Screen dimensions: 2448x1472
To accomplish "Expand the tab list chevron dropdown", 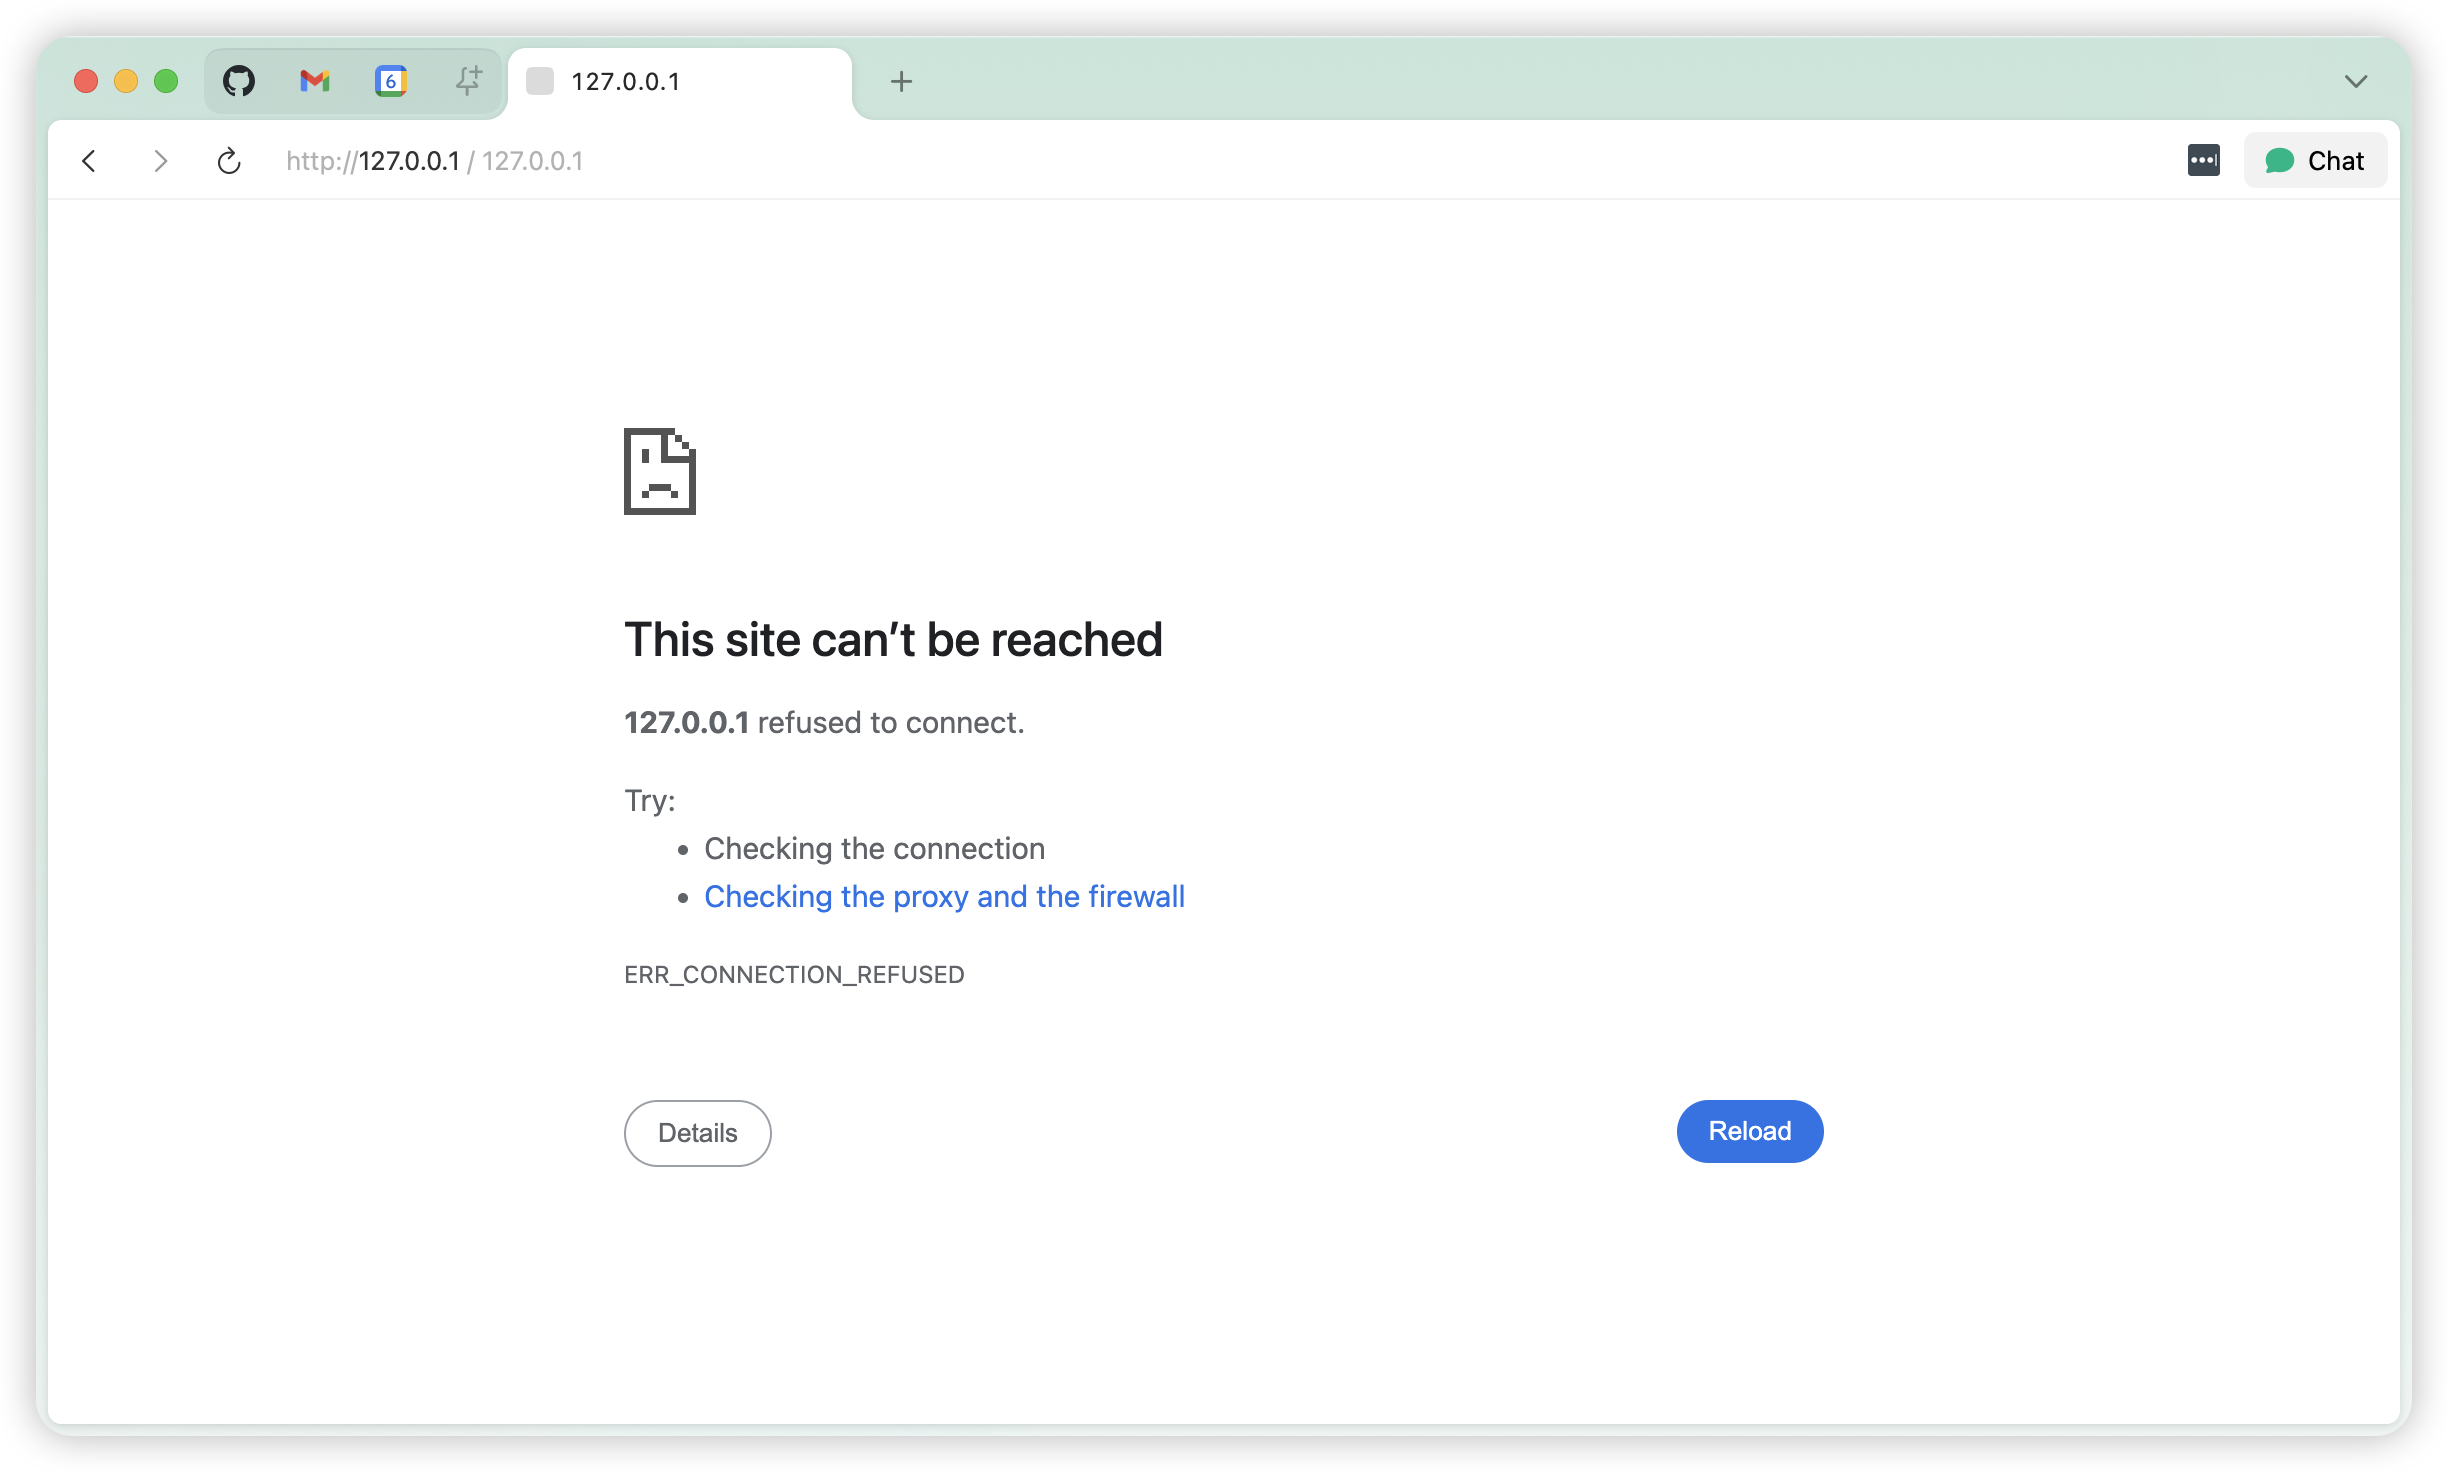I will click(x=2356, y=81).
